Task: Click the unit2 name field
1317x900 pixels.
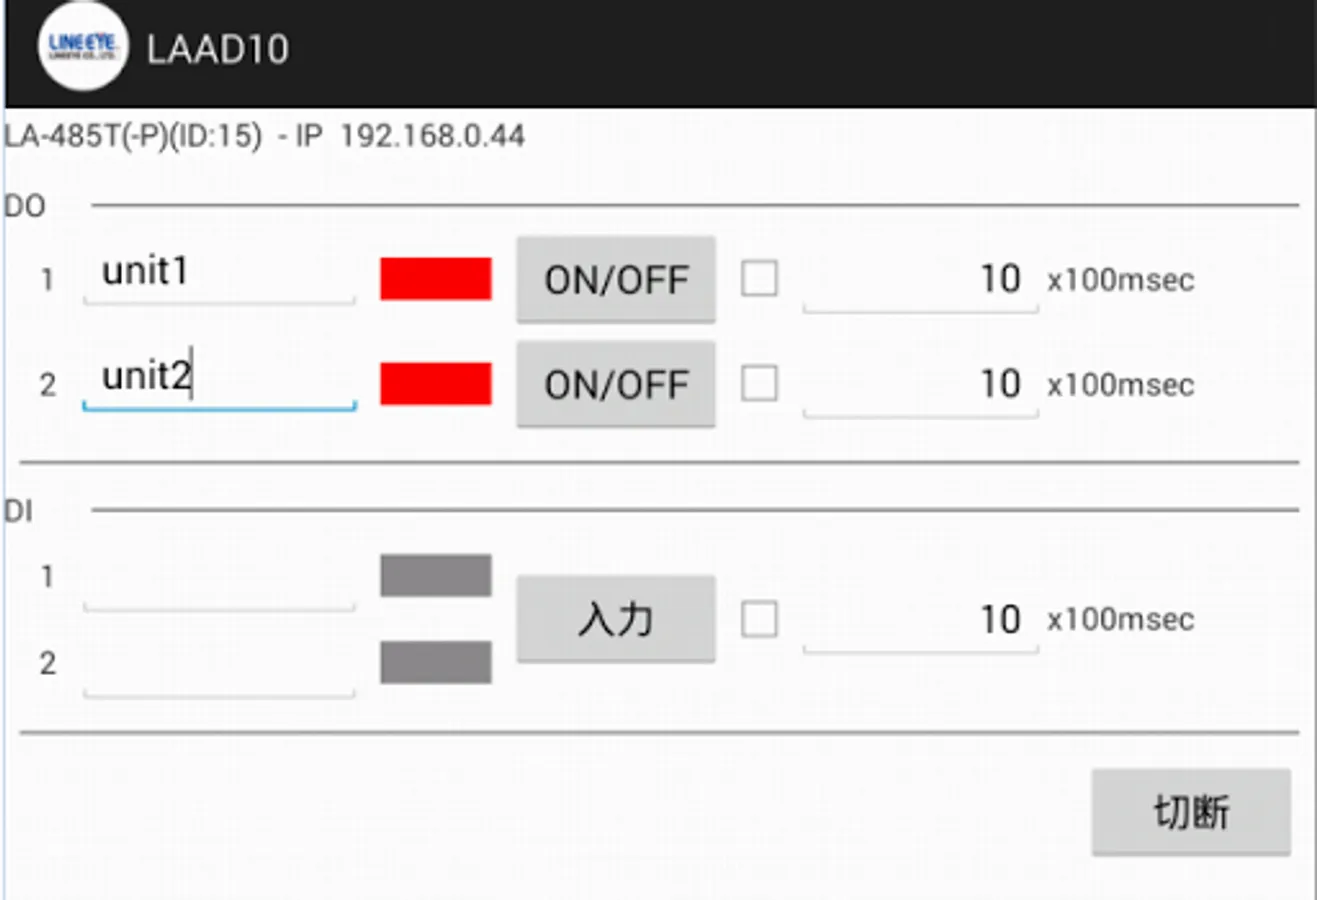Action: point(219,378)
